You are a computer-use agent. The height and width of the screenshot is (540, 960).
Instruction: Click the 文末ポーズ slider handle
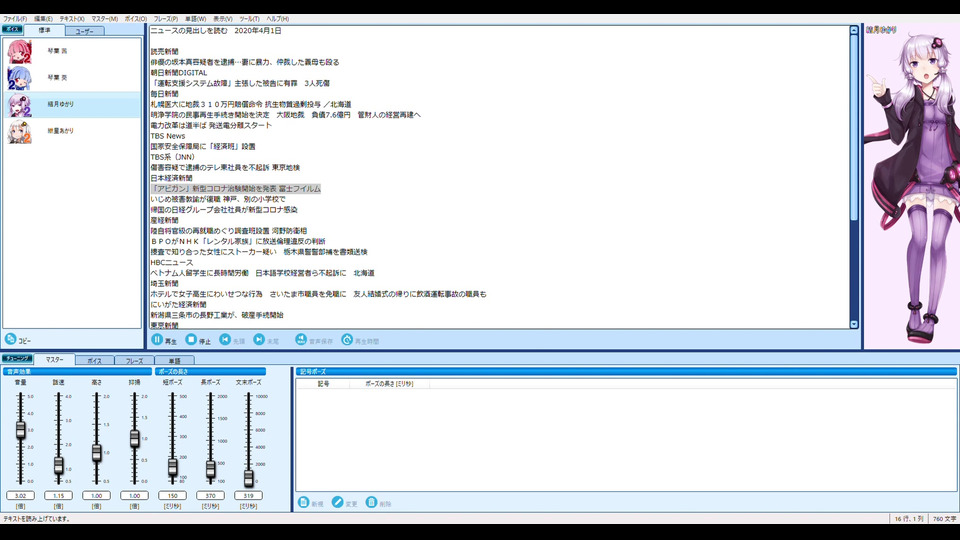tap(249, 478)
